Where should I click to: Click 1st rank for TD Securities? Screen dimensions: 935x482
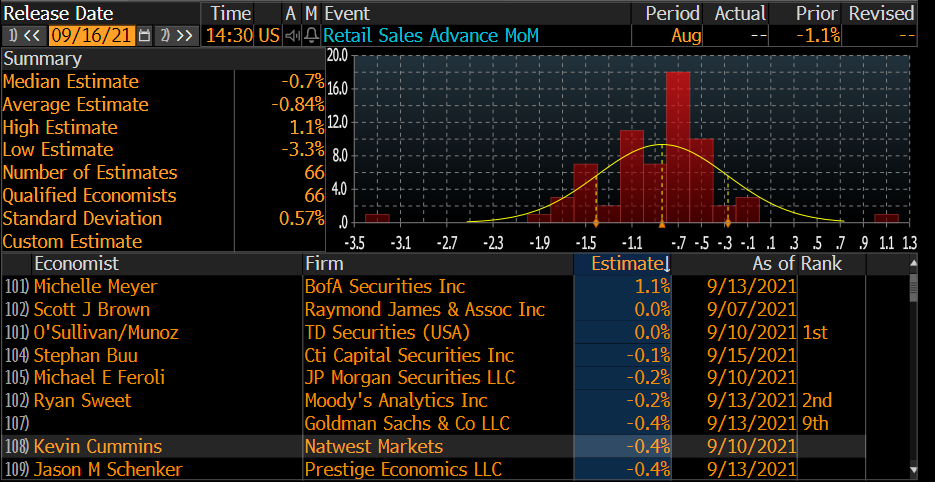815,332
